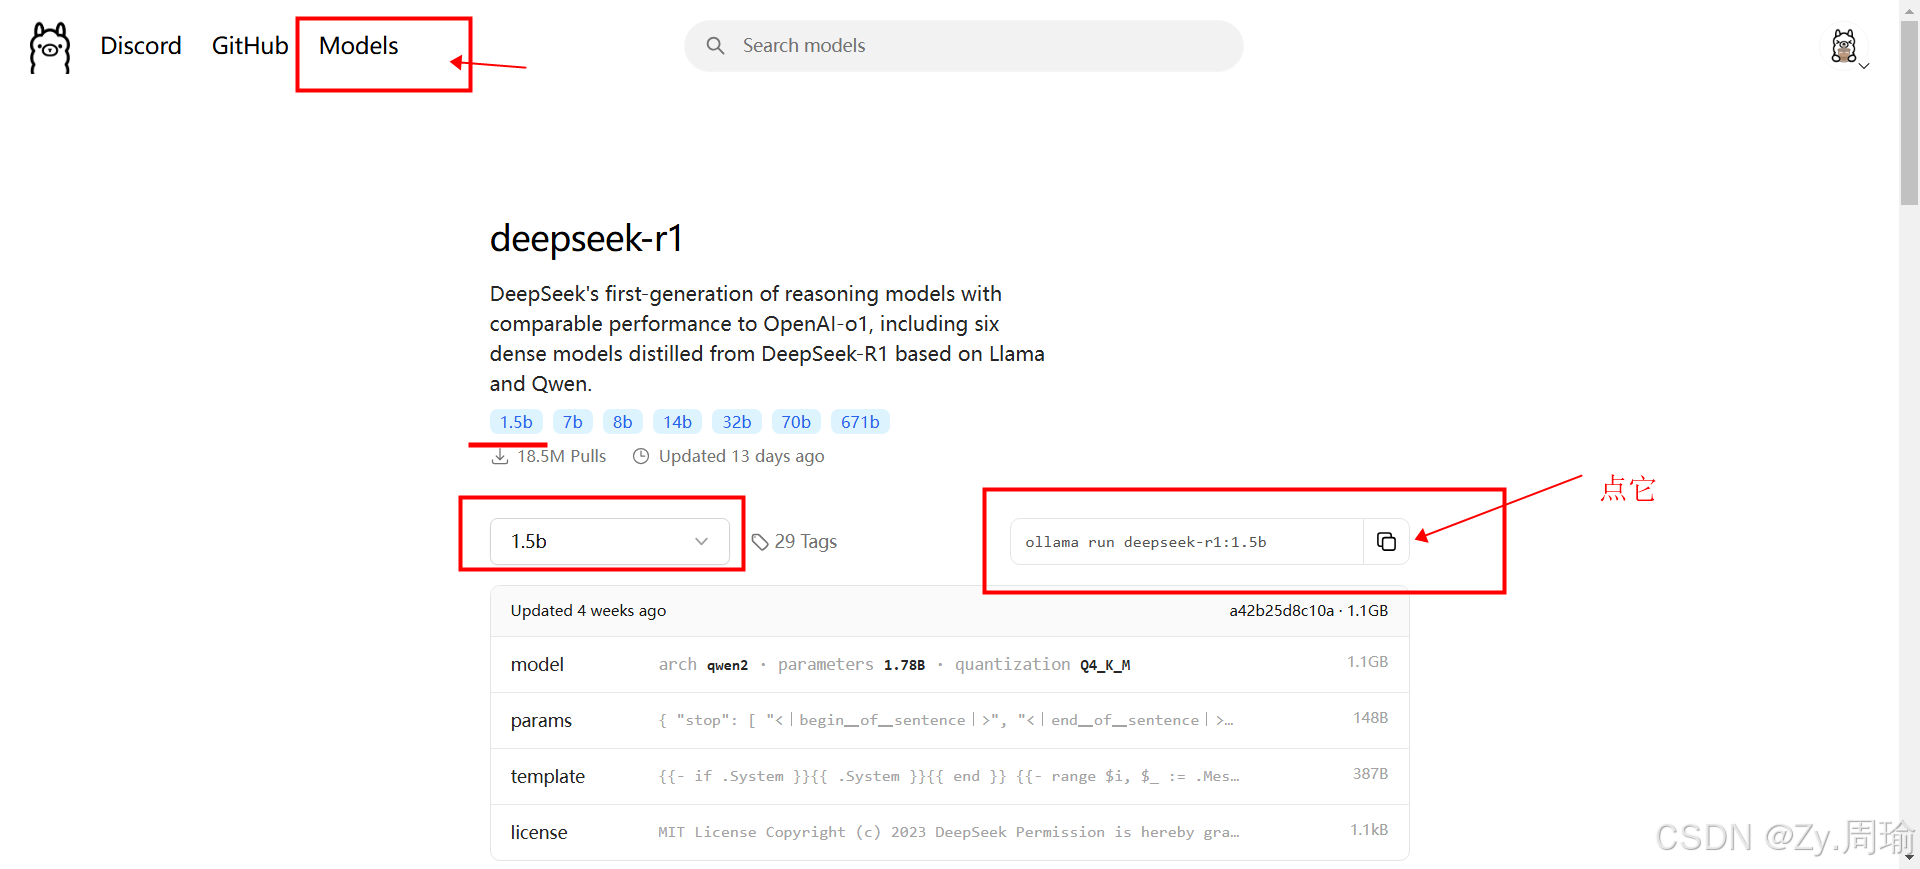This screenshot has width=1920, height=869.
Task: Focus the Search models field
Action: coord(963,46)
